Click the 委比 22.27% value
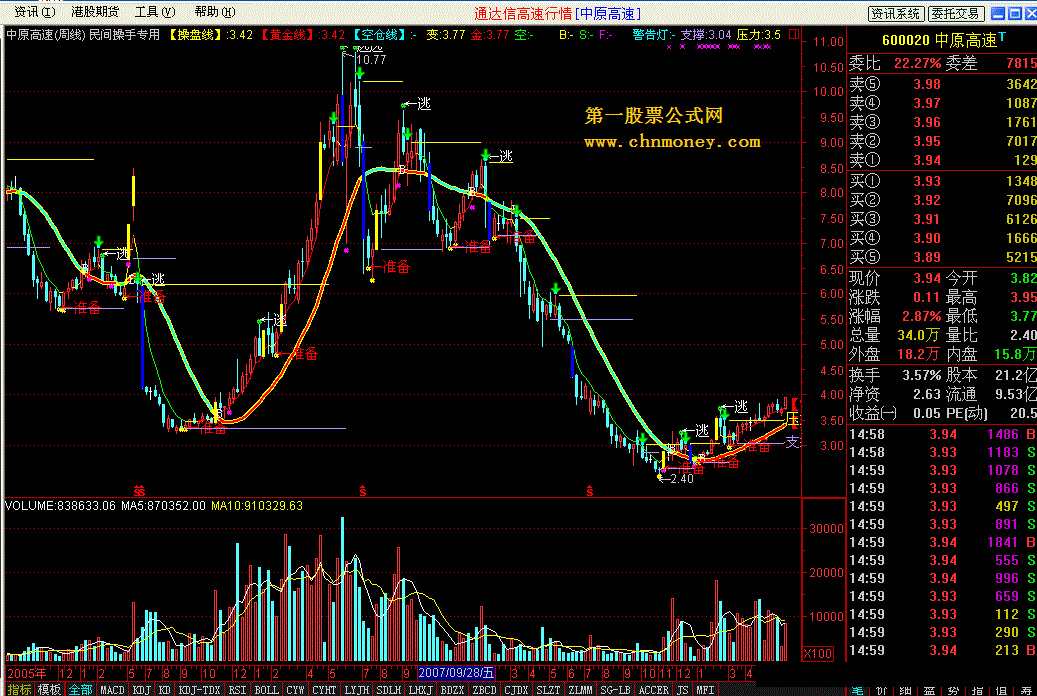Viewport: 1037px width, 696px height. click(x=917, y=64)
